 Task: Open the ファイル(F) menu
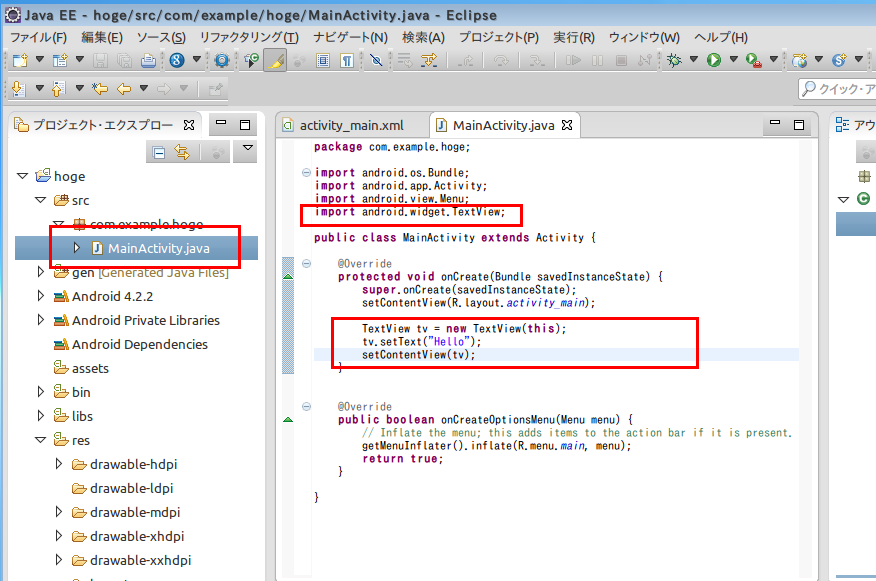(39, 37)
